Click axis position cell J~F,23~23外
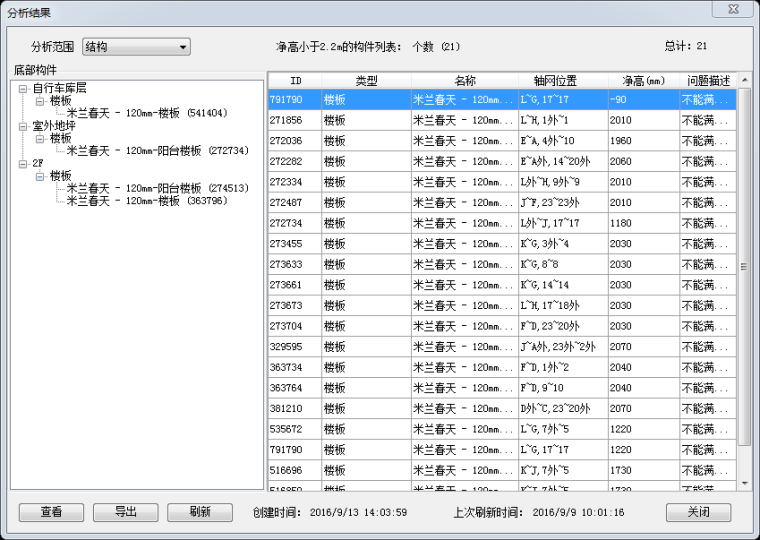Viewport: 760px width, 540px height. coord(563,203)
